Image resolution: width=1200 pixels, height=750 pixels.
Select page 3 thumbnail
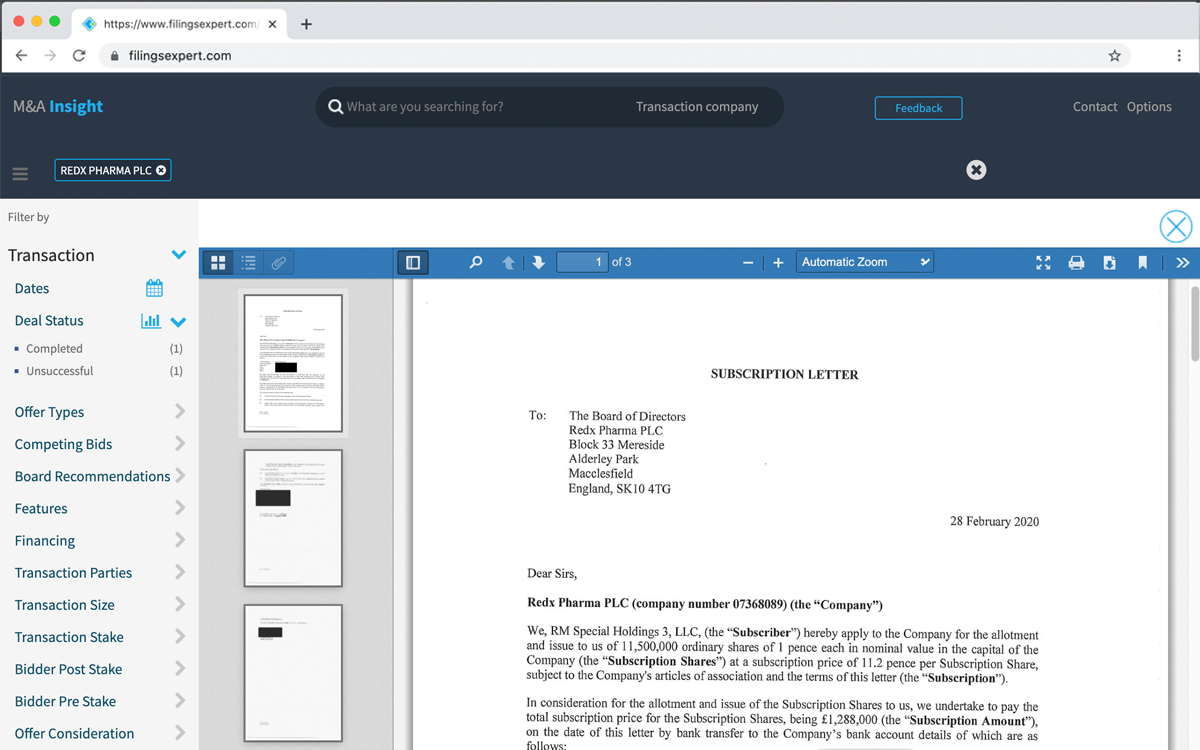(x=293, y=673)
